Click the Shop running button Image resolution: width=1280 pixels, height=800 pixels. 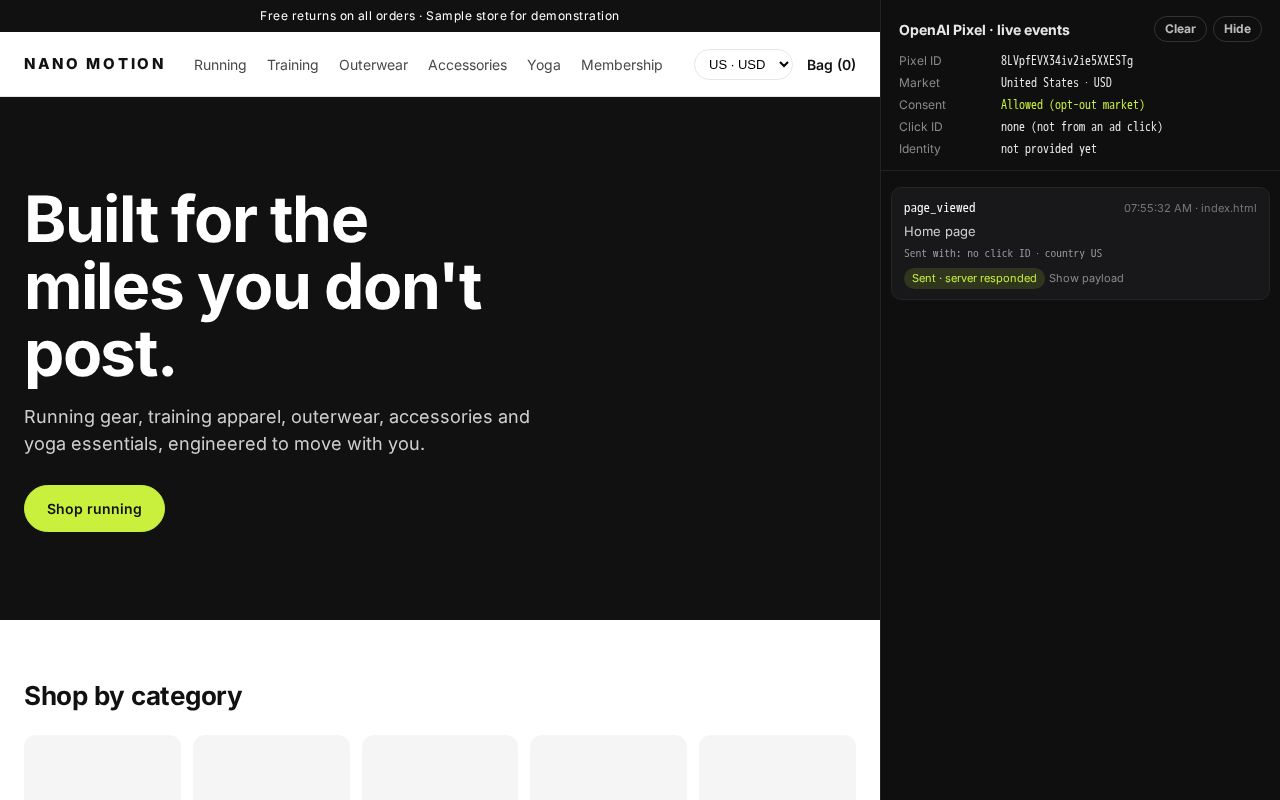pos(94,508)
